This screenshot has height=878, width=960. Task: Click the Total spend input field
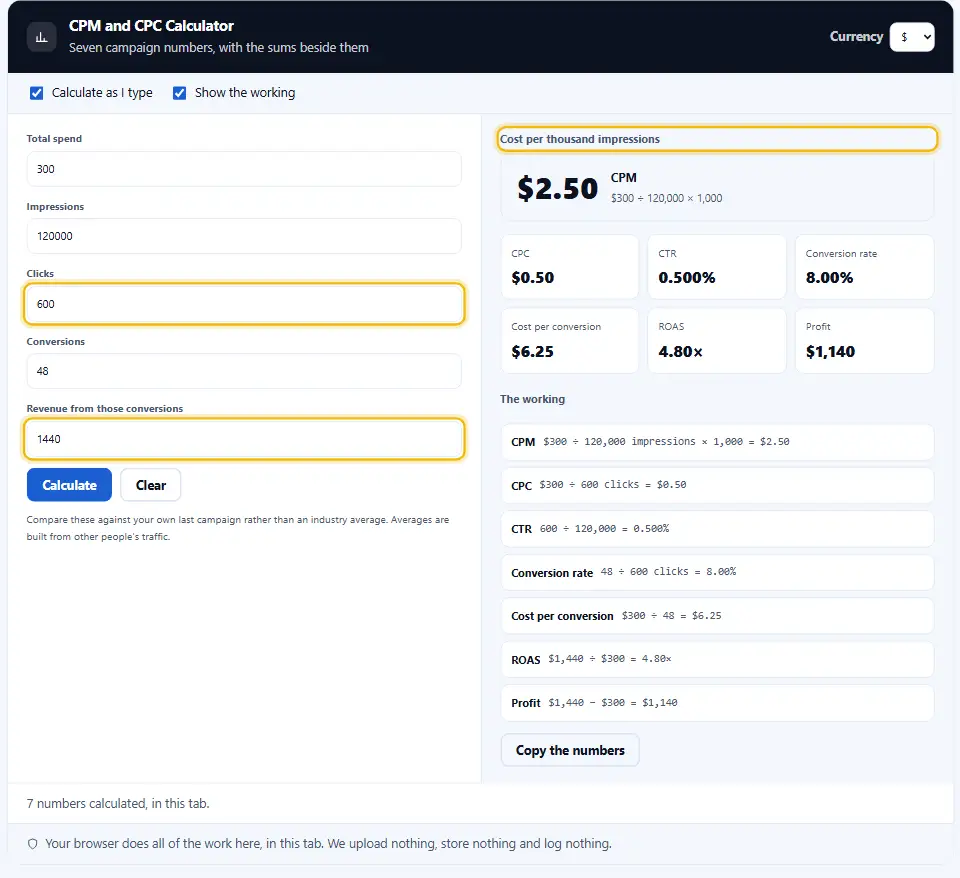tap(244, 169)
